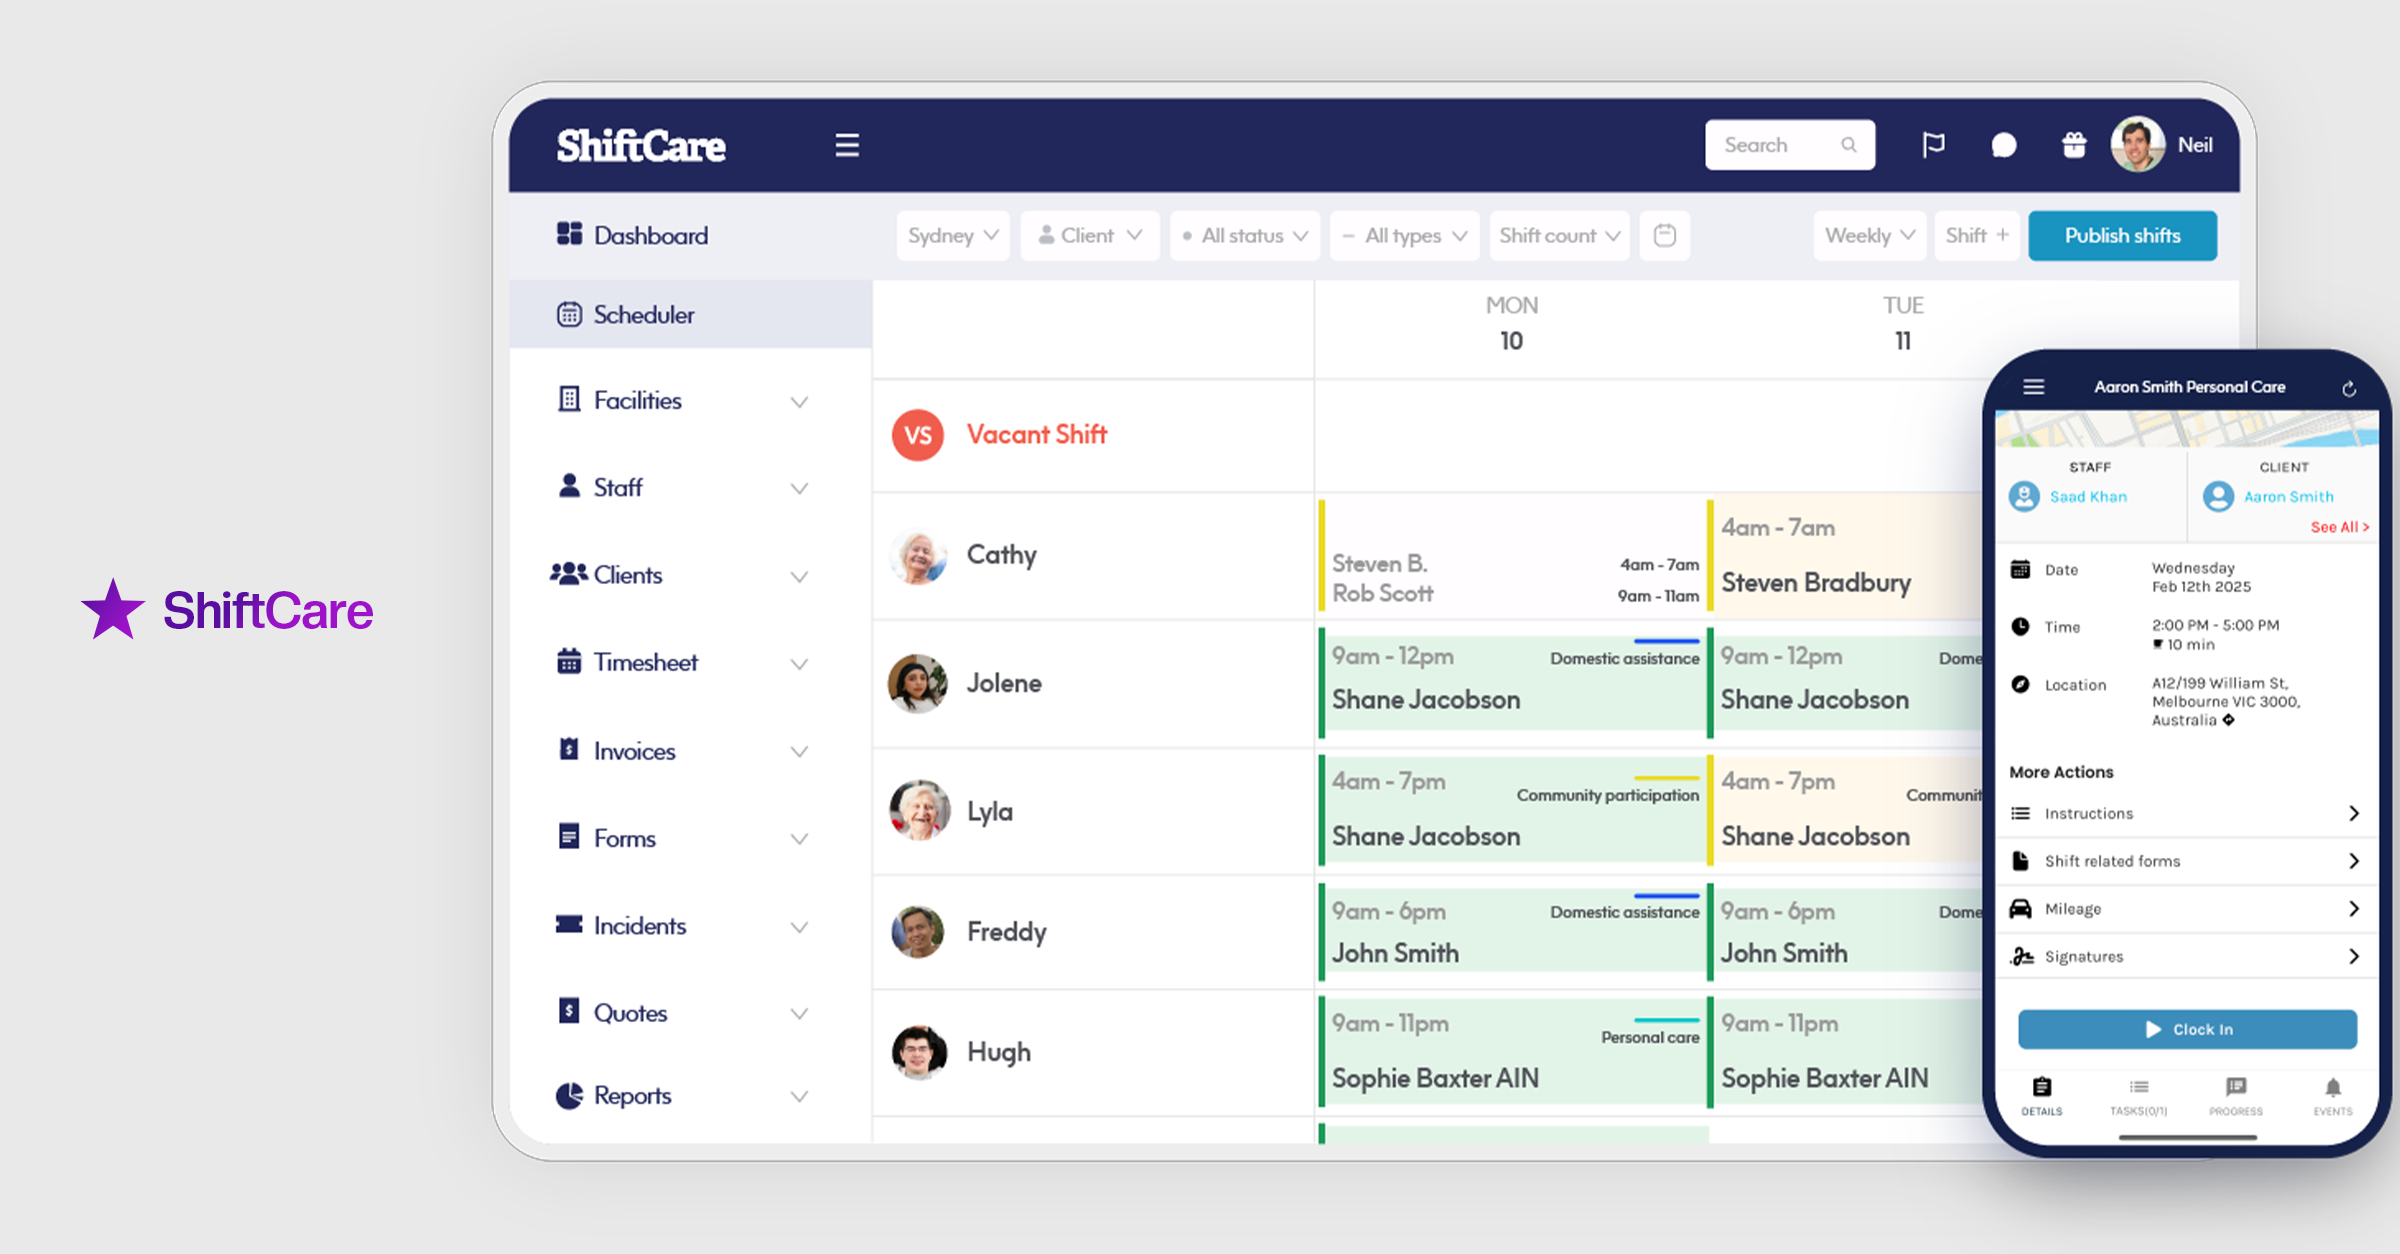The width and height of the screenshot is (2400, 1254).
Task: Expand the Facilities submenu chevron
Action: (799, 402)
